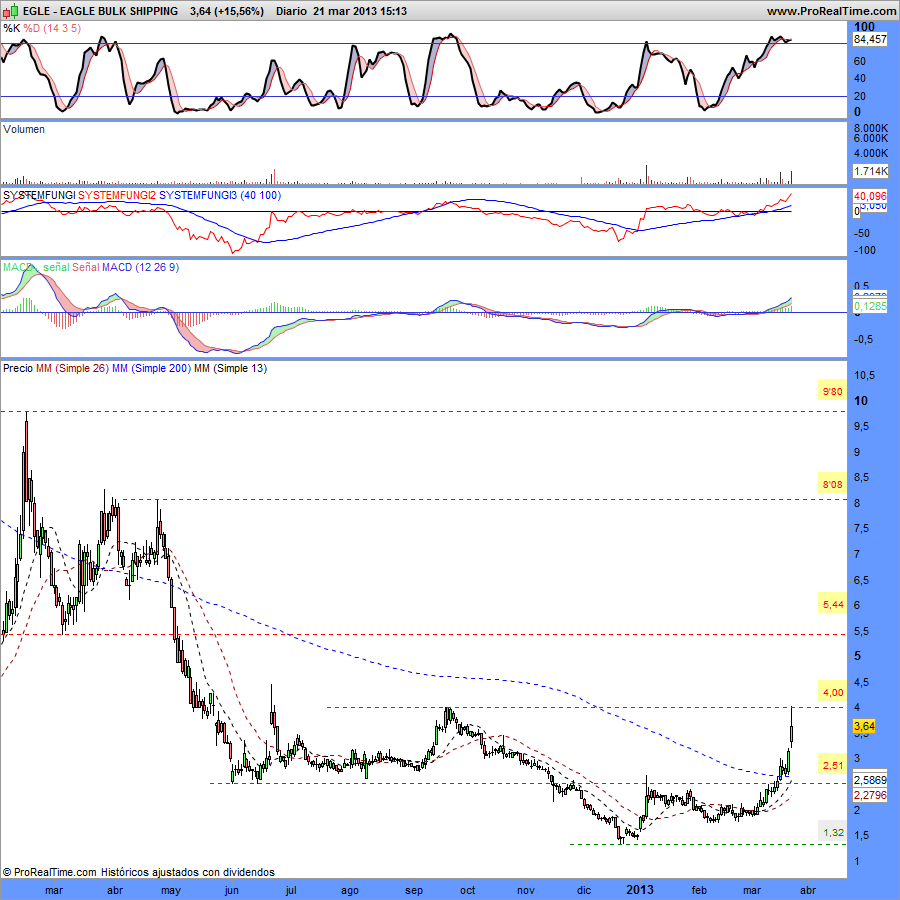
Task: Click the stochastic scale value 100
Action: click(864, 26)
